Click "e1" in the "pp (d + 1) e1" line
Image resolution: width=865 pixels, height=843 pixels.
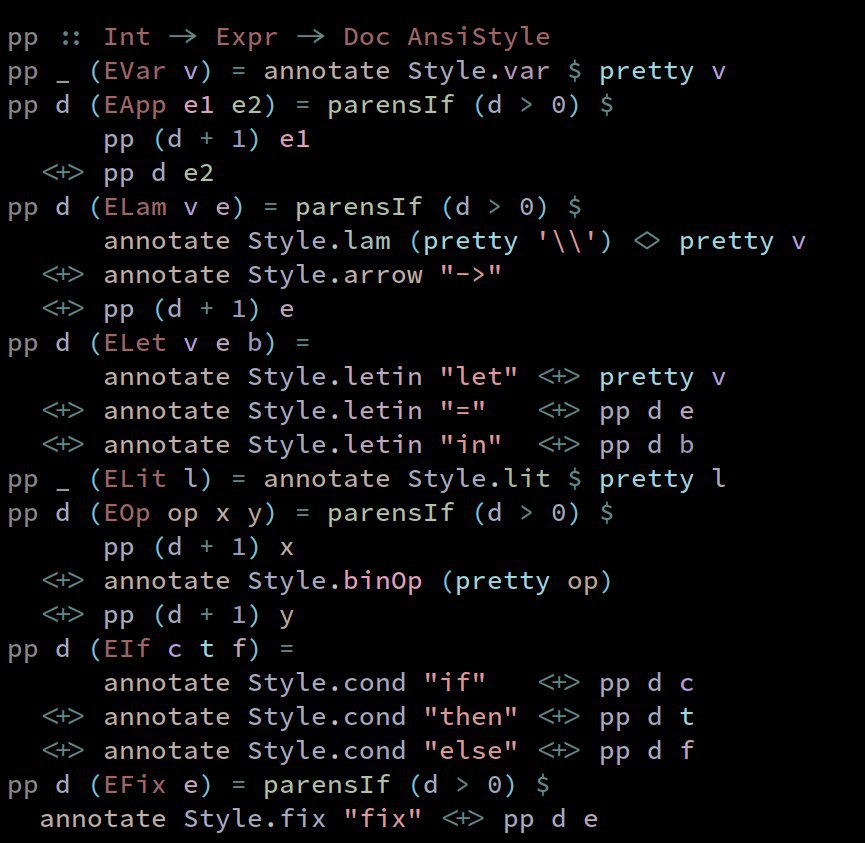(294, 139)
